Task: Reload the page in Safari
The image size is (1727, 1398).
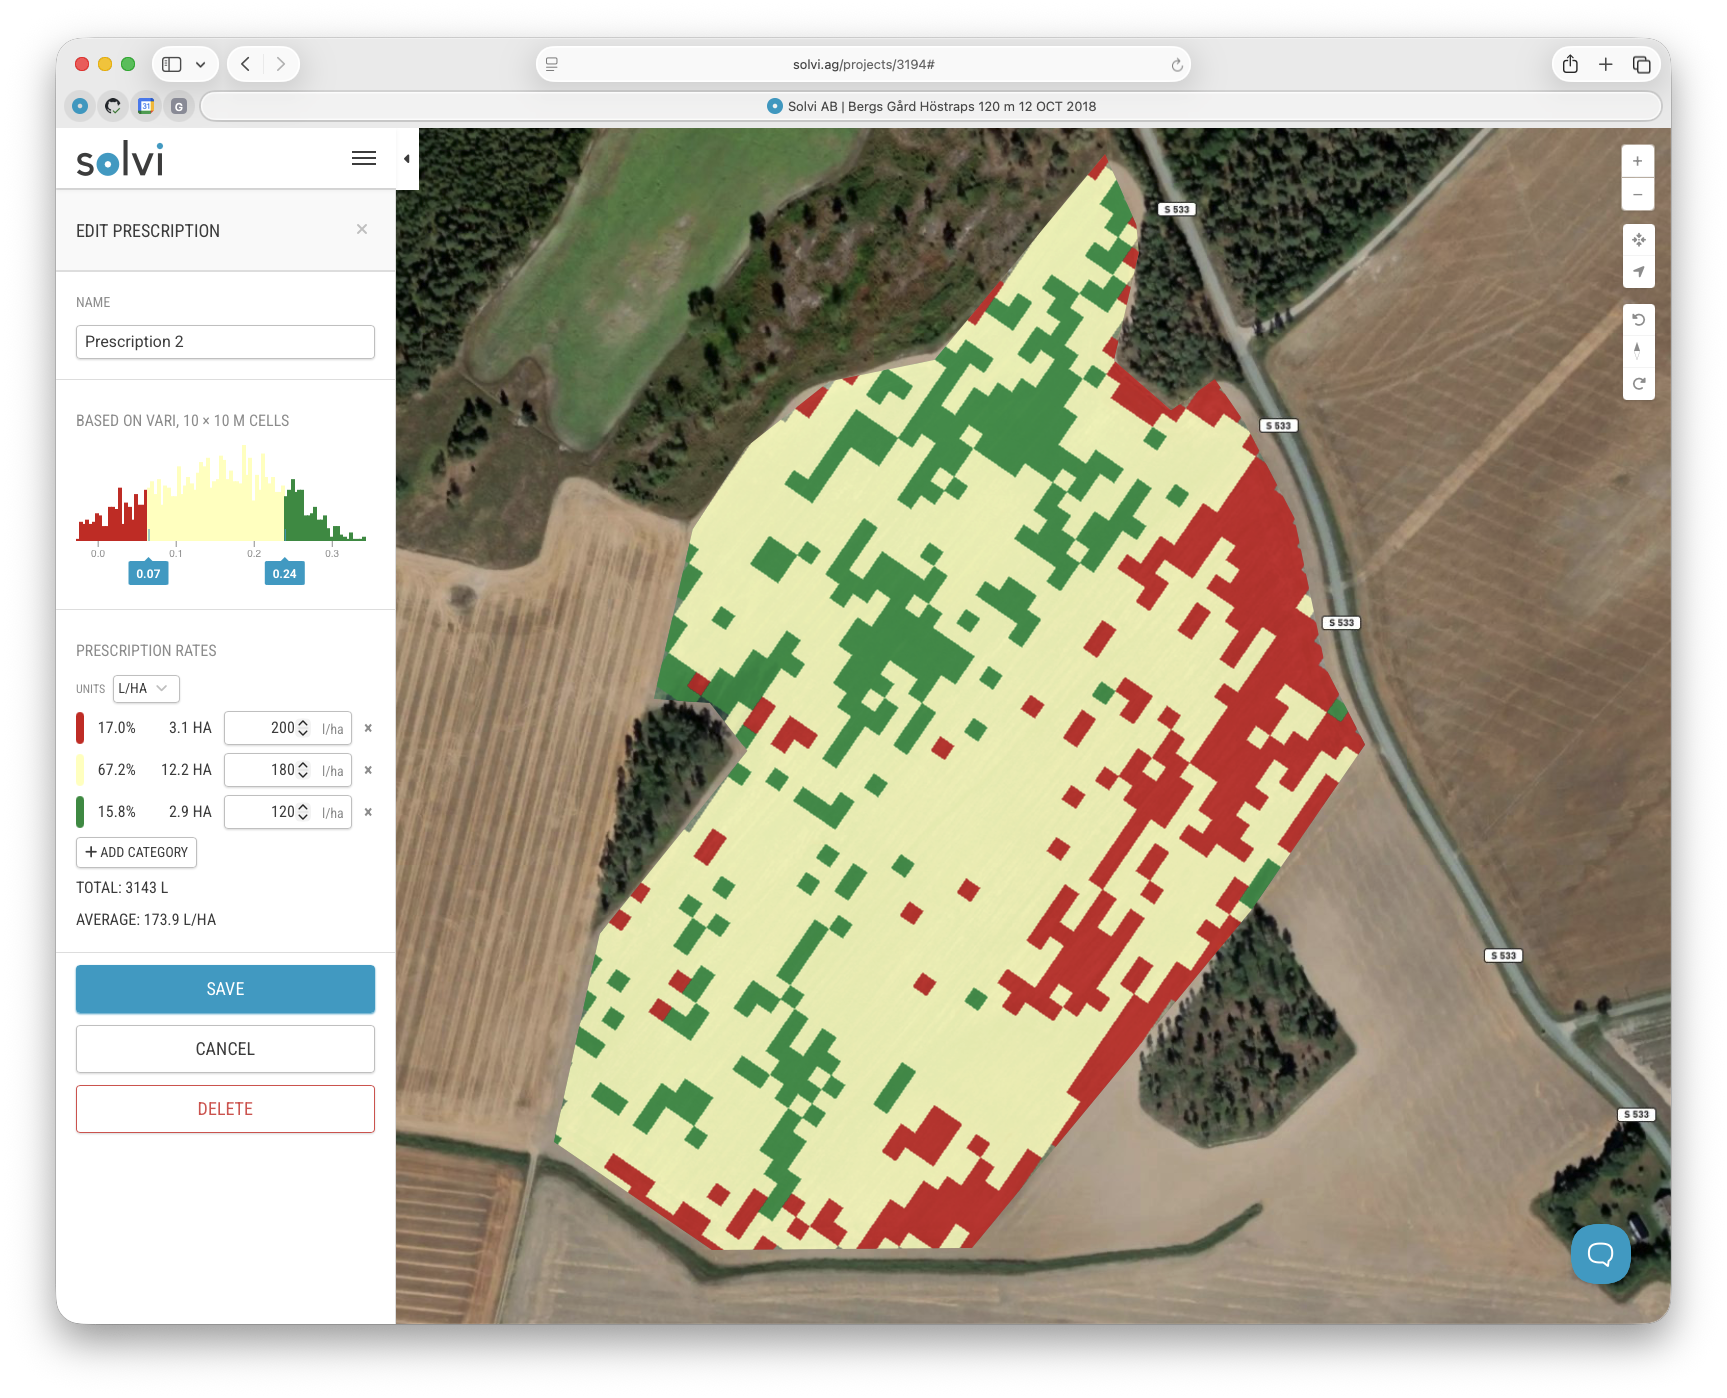Action: [x=1177, y=65]
